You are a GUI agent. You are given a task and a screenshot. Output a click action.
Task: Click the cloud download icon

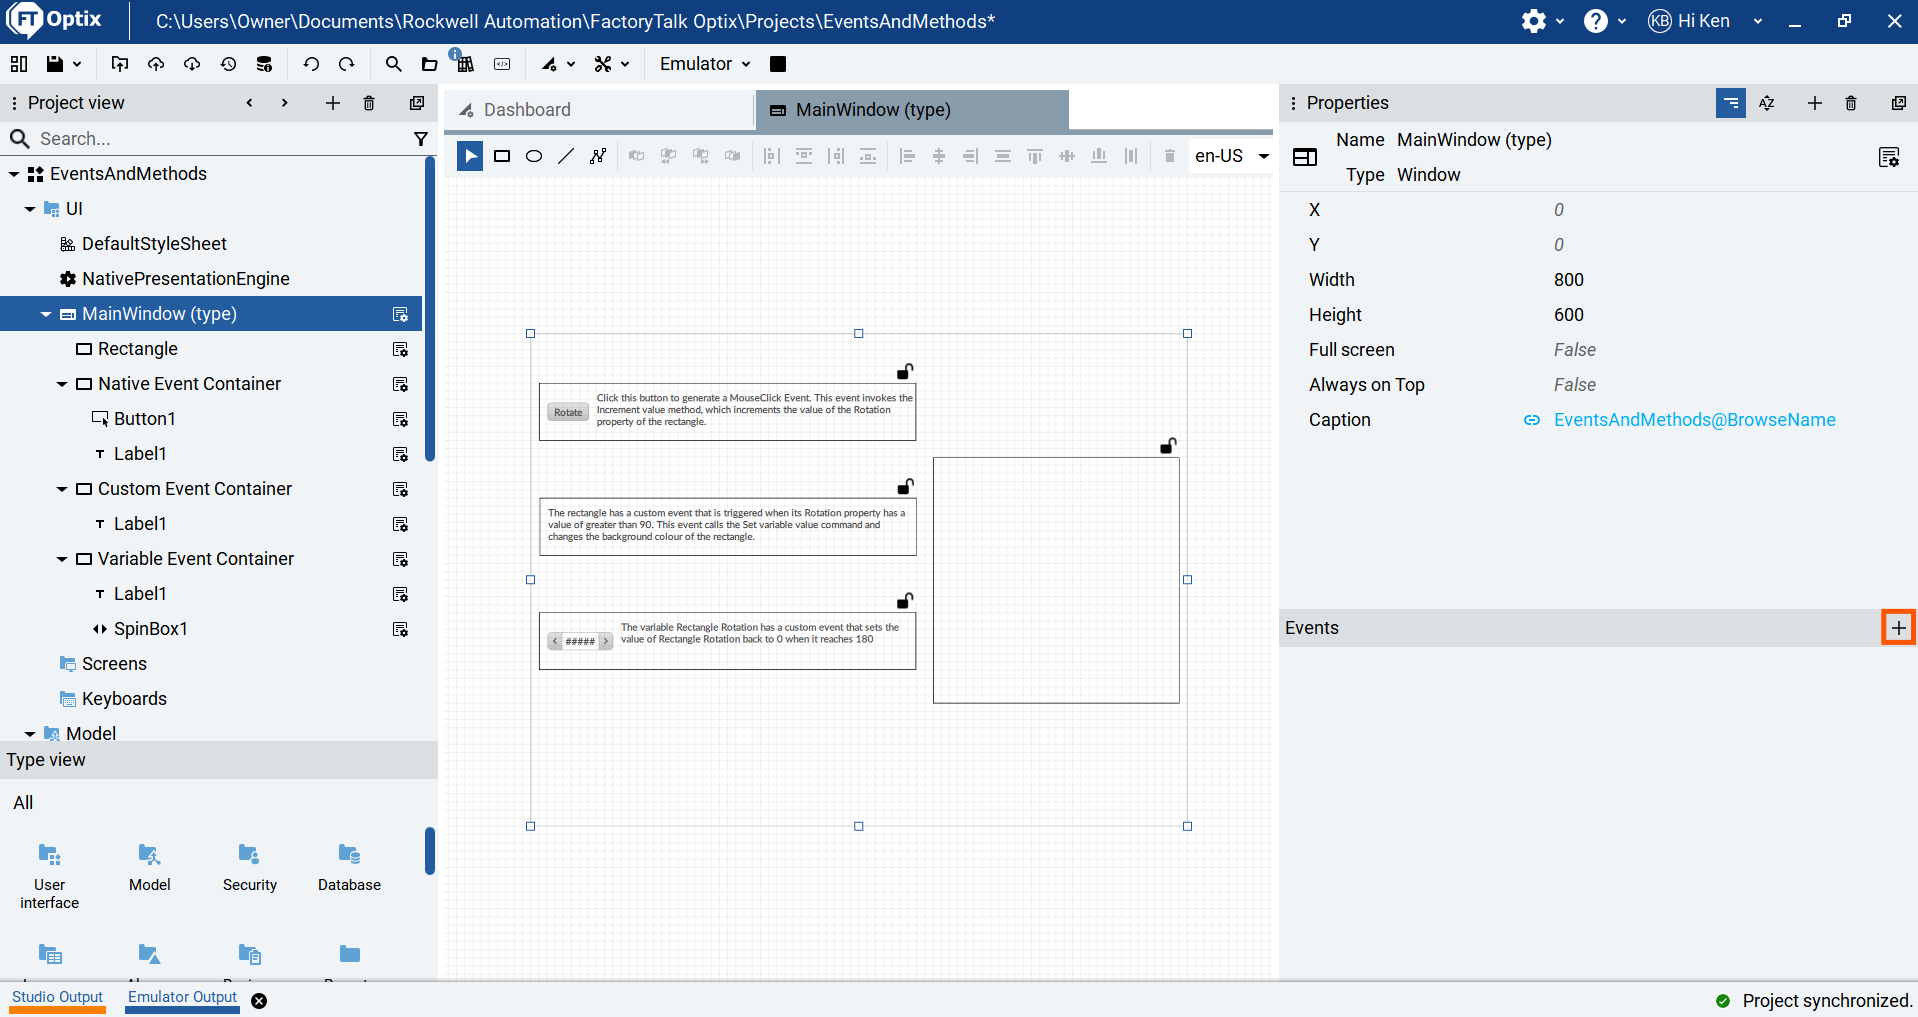(x=192, y=64)
